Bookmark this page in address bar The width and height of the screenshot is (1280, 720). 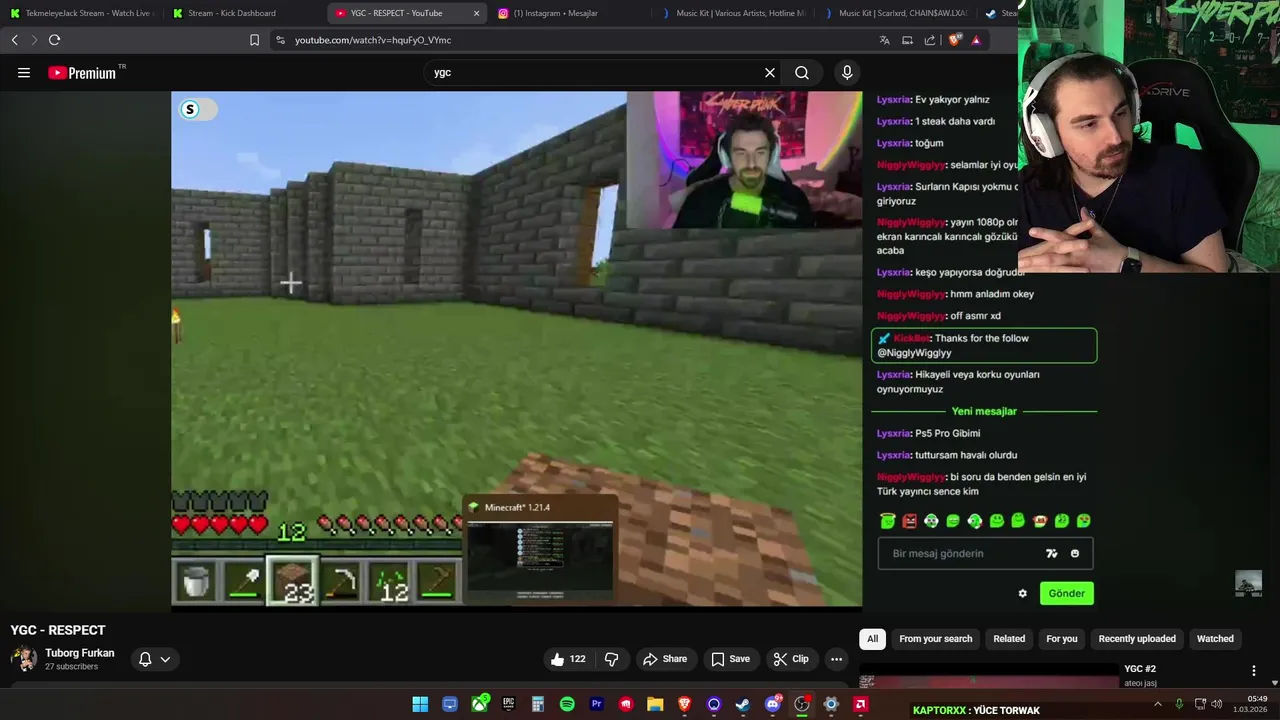pyautogui.click(x=254, y=40)
